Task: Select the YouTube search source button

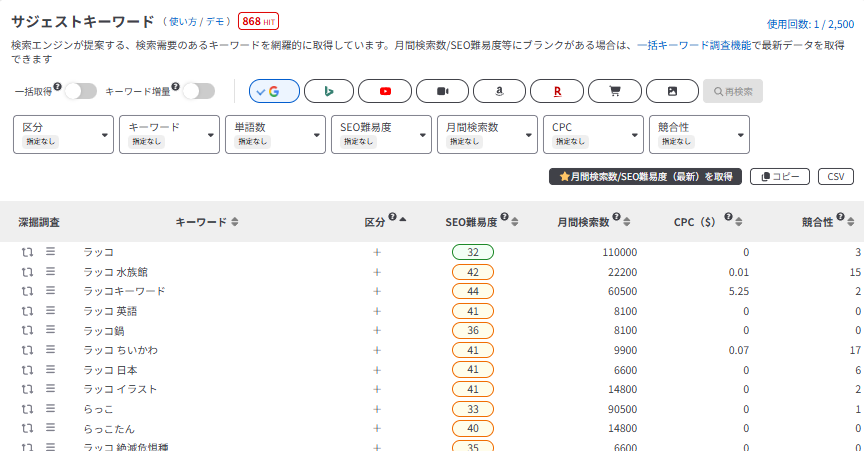Action: coord(385,92)
